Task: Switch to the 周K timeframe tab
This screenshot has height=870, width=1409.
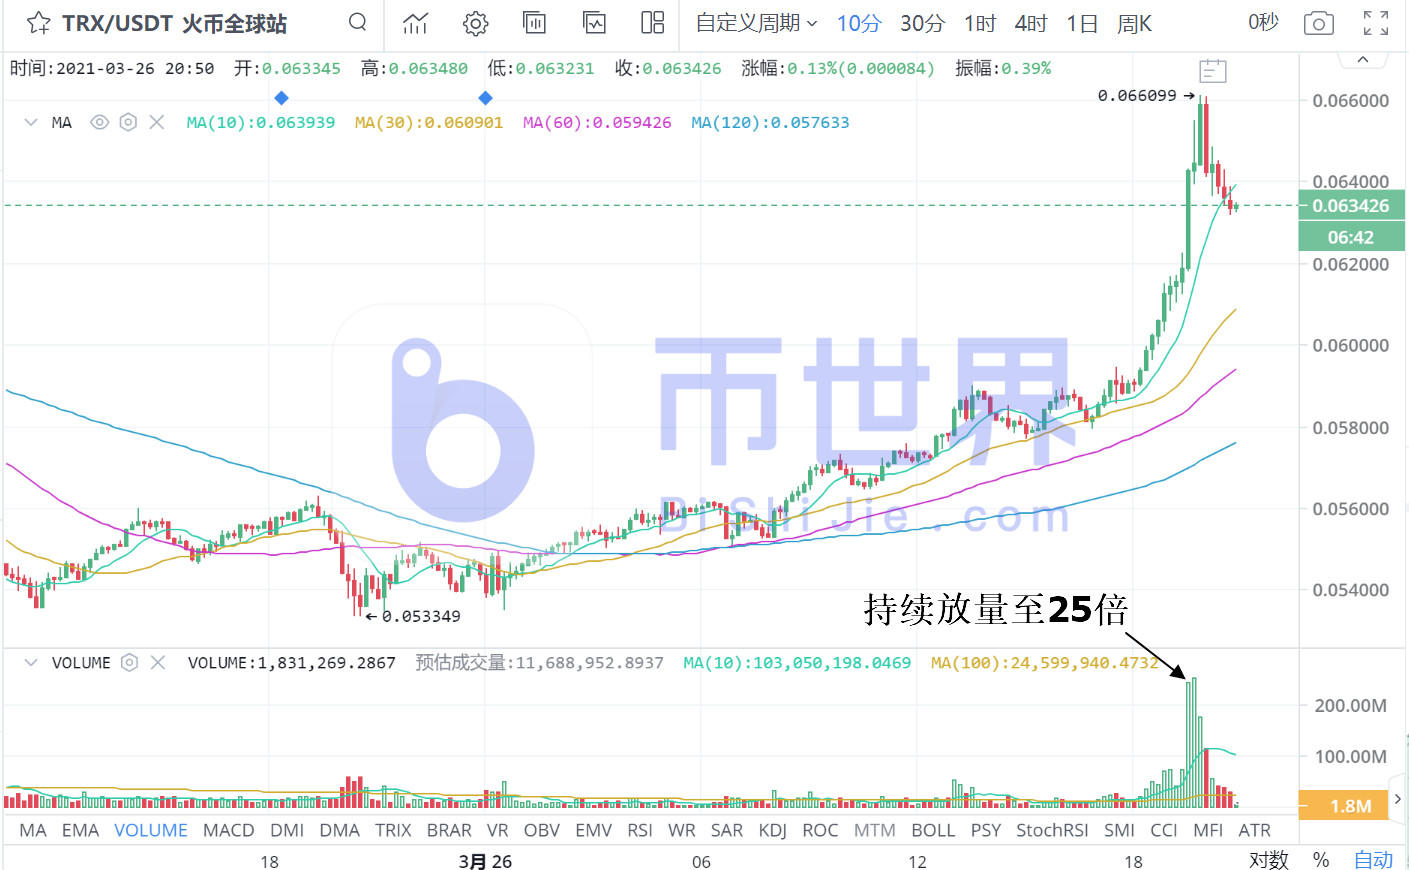Action: coord(1134,23)
